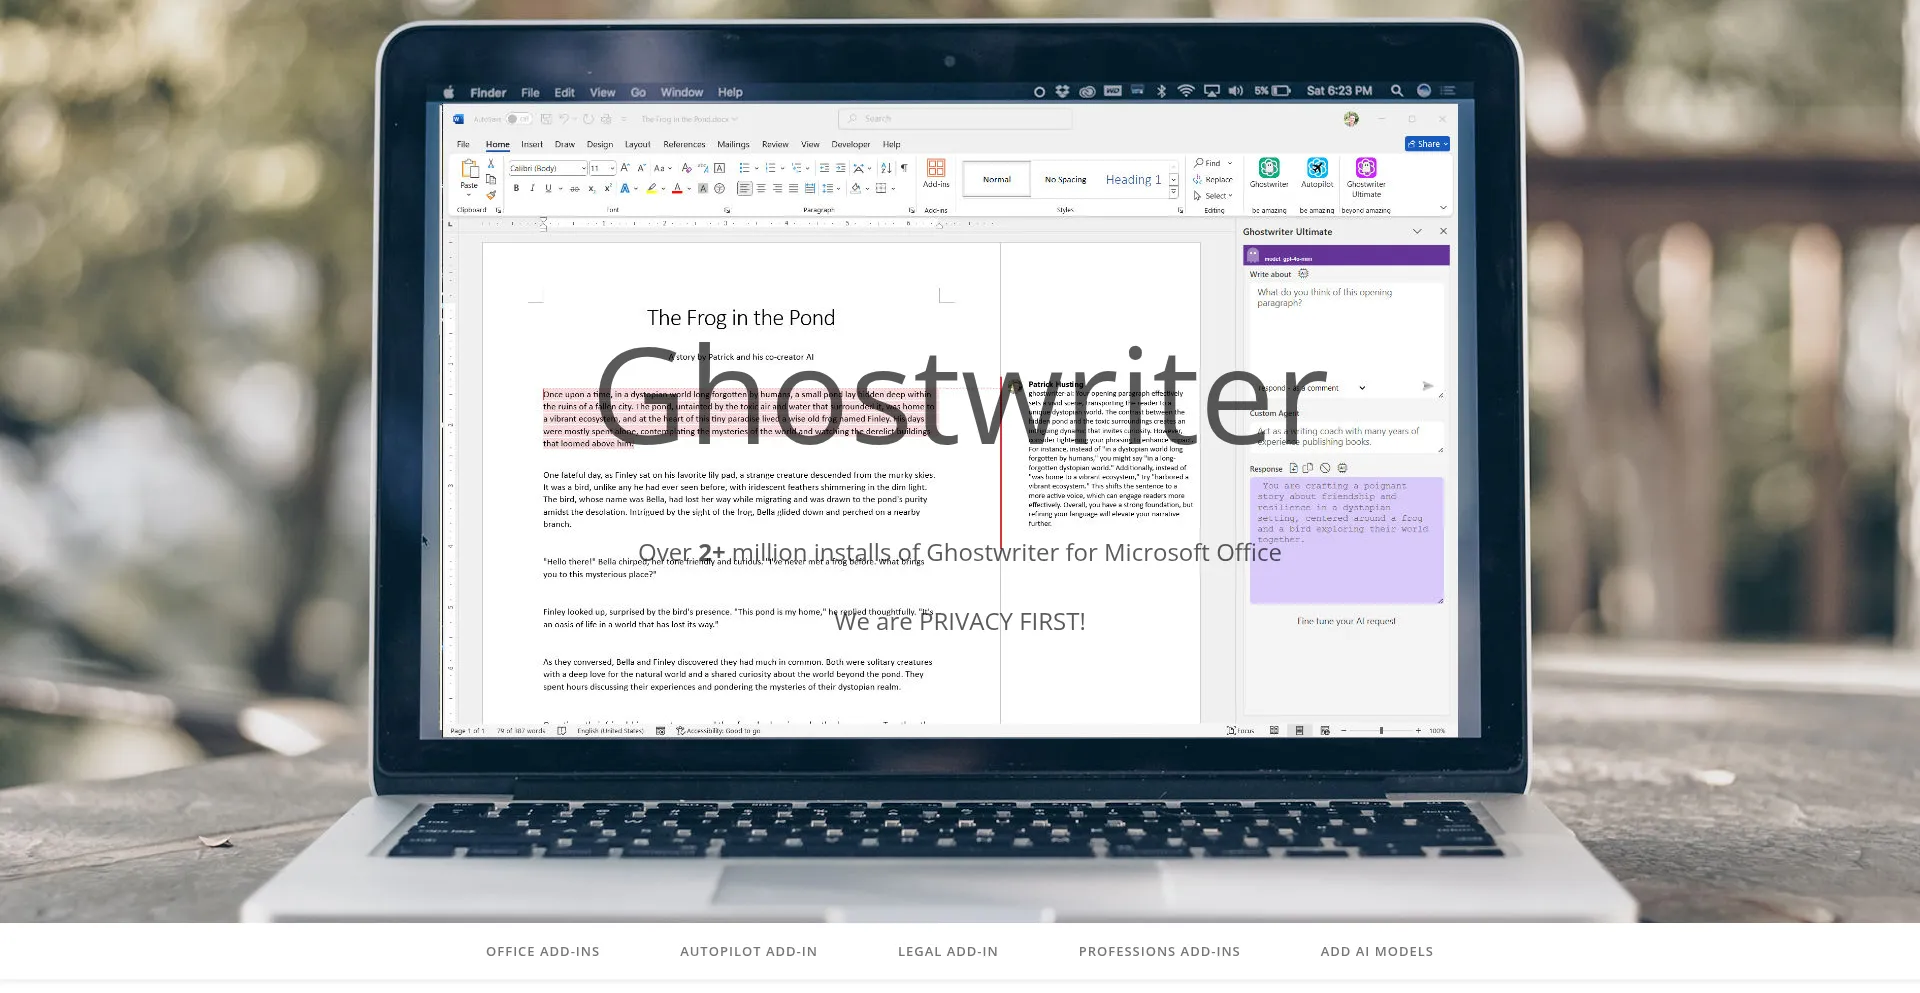
Task: Open the Insert ribbon tab
Action: [x=532, y=145]
